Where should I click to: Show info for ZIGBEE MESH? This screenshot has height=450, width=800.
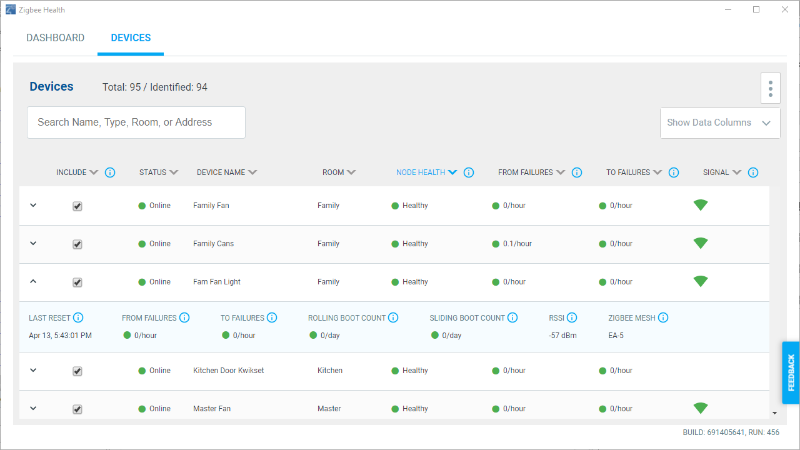[663, 318]
